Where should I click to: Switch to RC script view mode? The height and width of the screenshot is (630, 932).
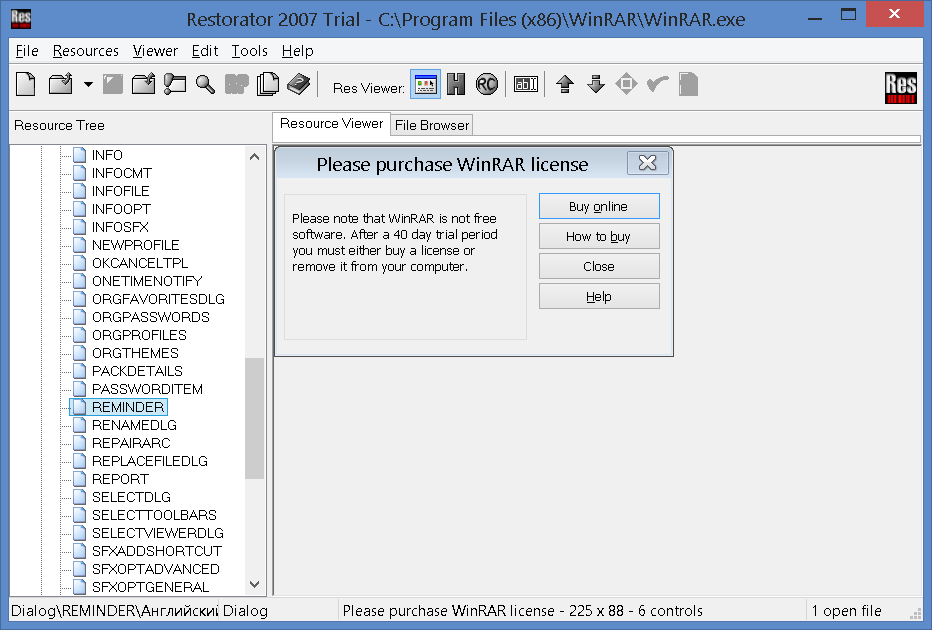(x=487, y=85)
